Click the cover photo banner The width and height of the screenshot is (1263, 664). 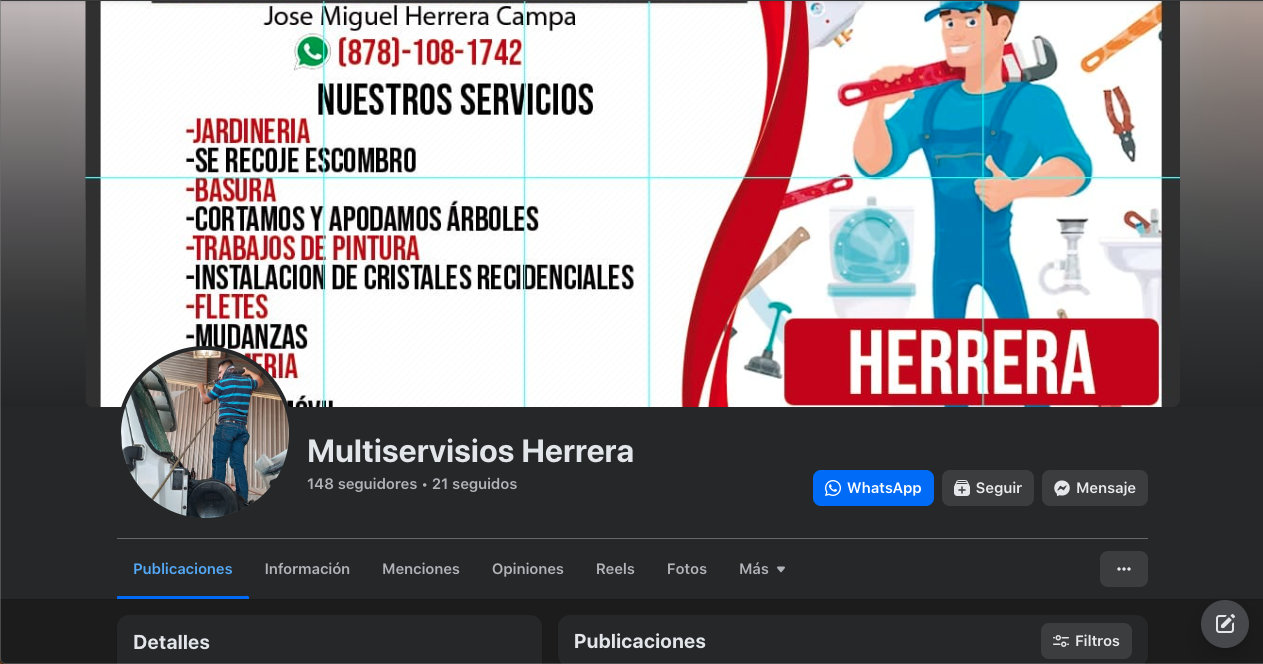point(630,200)
